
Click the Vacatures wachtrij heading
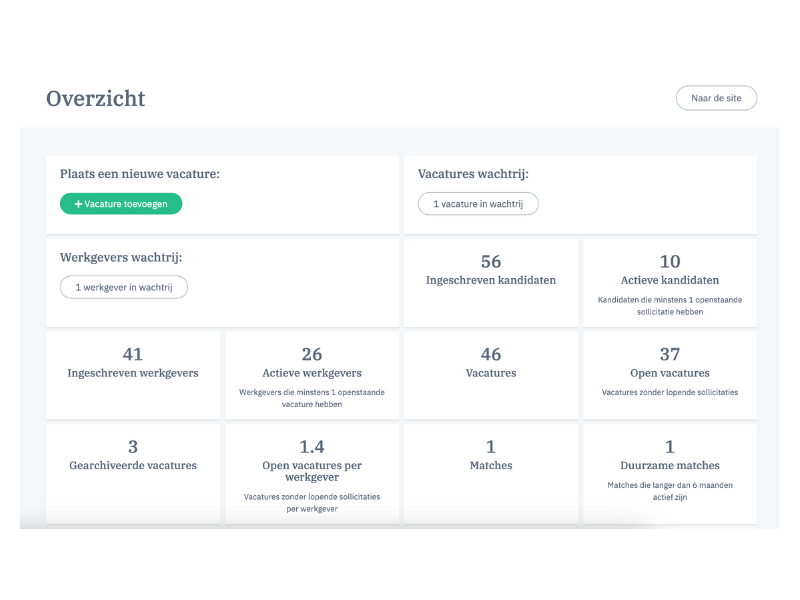point(473,174)
